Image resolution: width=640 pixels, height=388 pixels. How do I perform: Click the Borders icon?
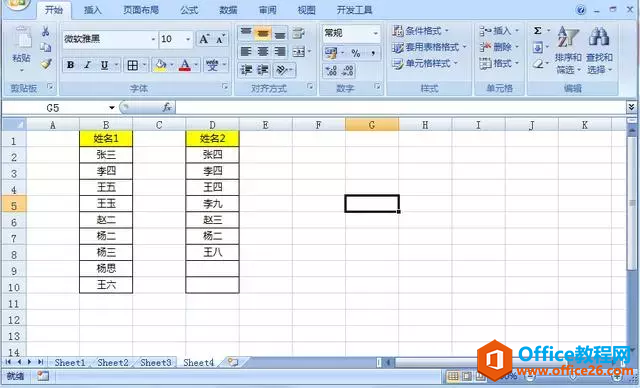click(133, 65)
